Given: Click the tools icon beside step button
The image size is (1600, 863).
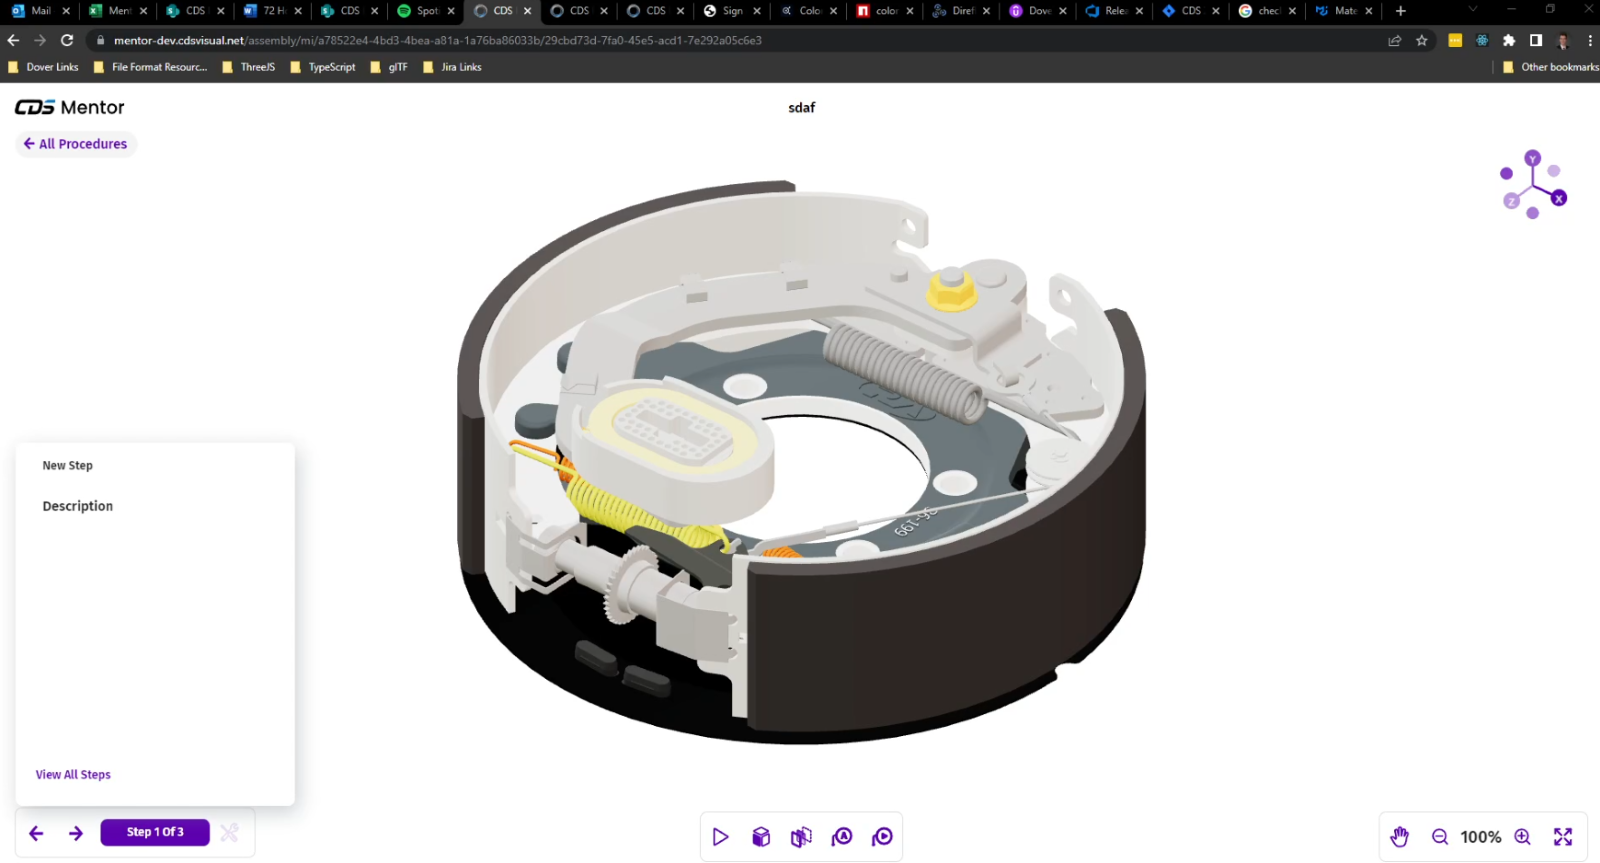Looking at the screenshot, I should [229, 832].
